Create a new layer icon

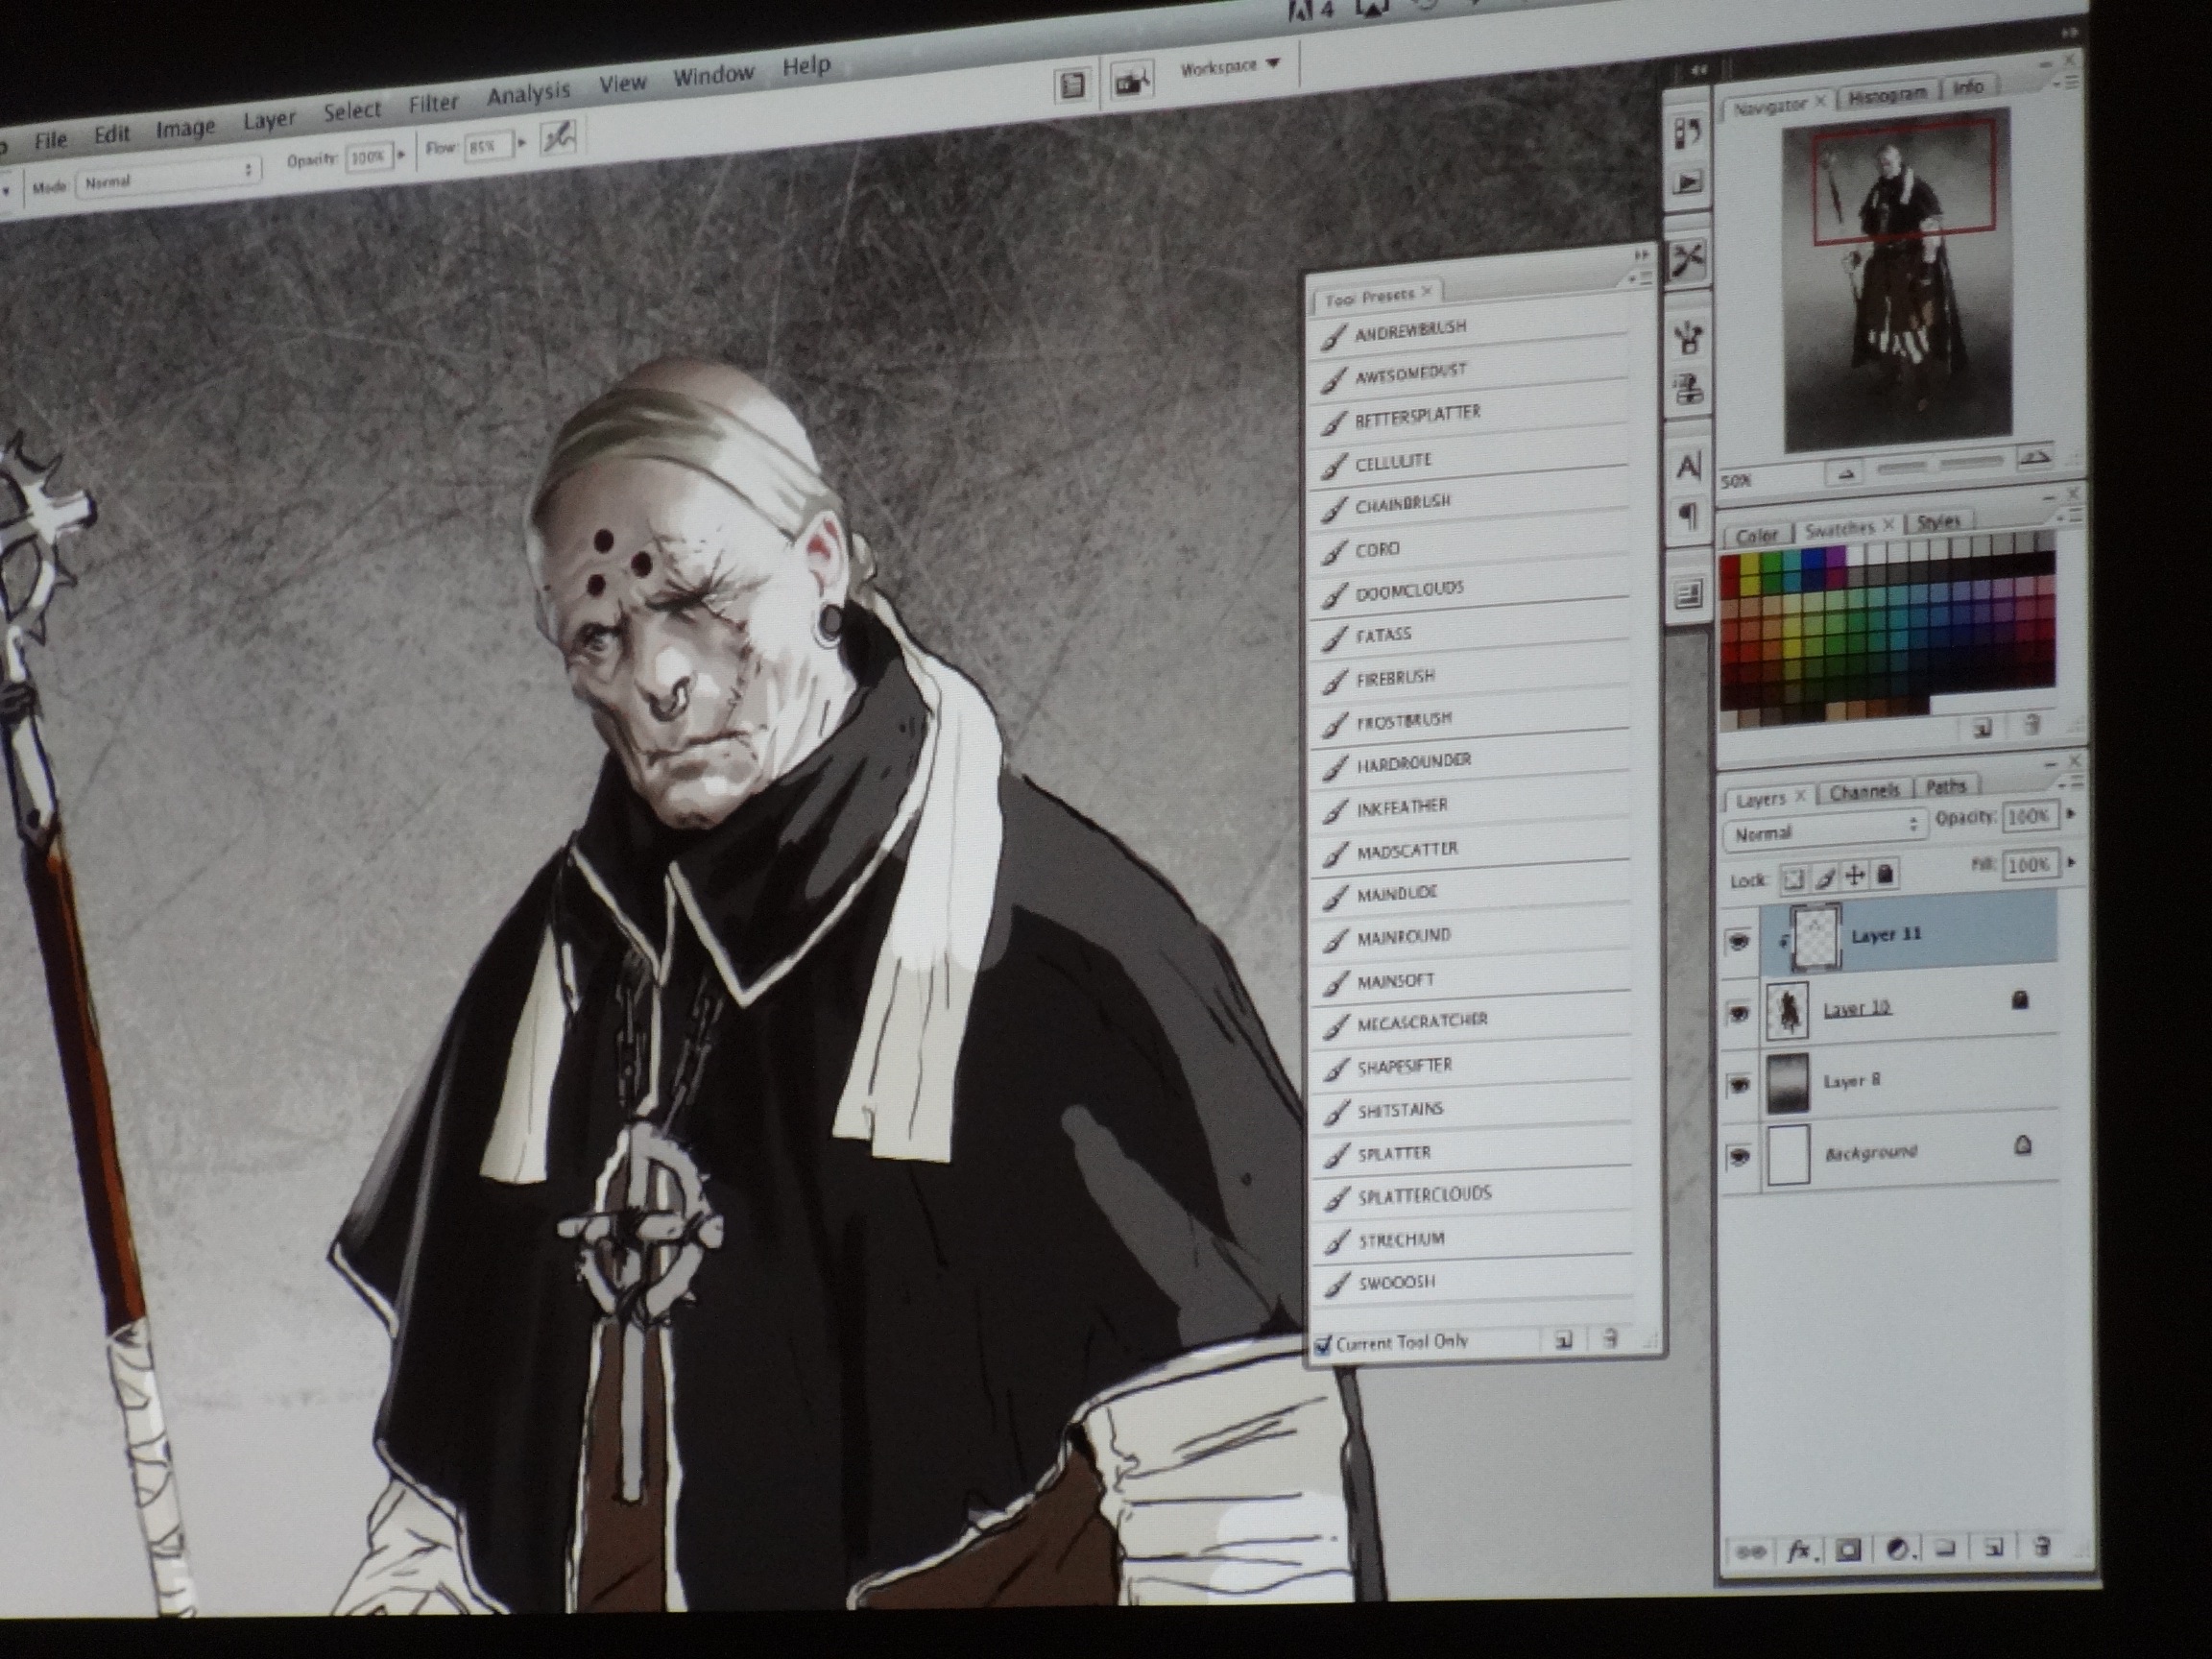1993,1548
